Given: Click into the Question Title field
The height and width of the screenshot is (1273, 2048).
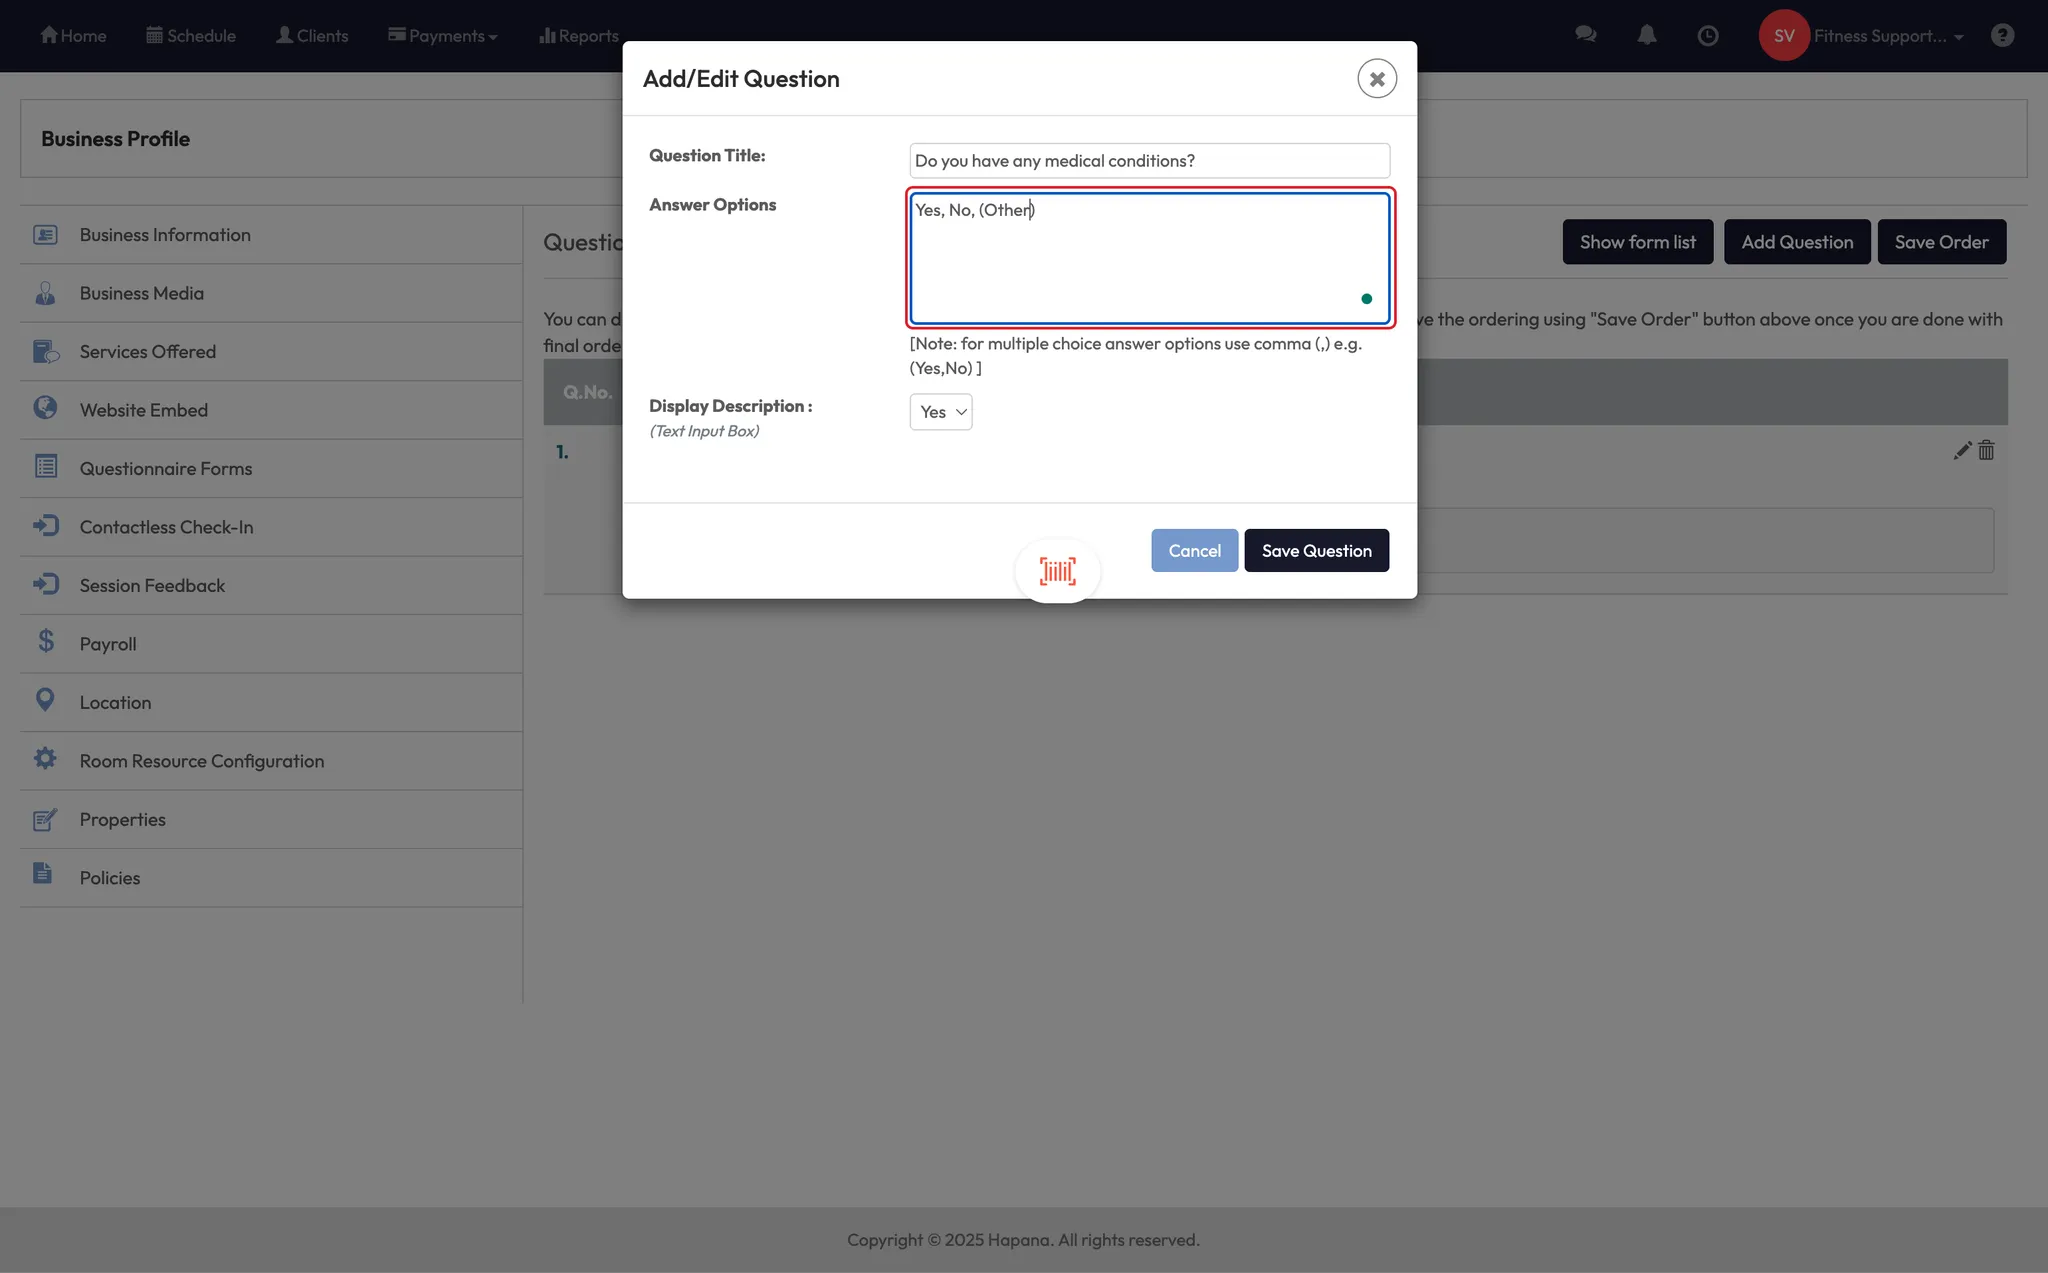Looking at the screenshot, I should tap(1149, 161).
